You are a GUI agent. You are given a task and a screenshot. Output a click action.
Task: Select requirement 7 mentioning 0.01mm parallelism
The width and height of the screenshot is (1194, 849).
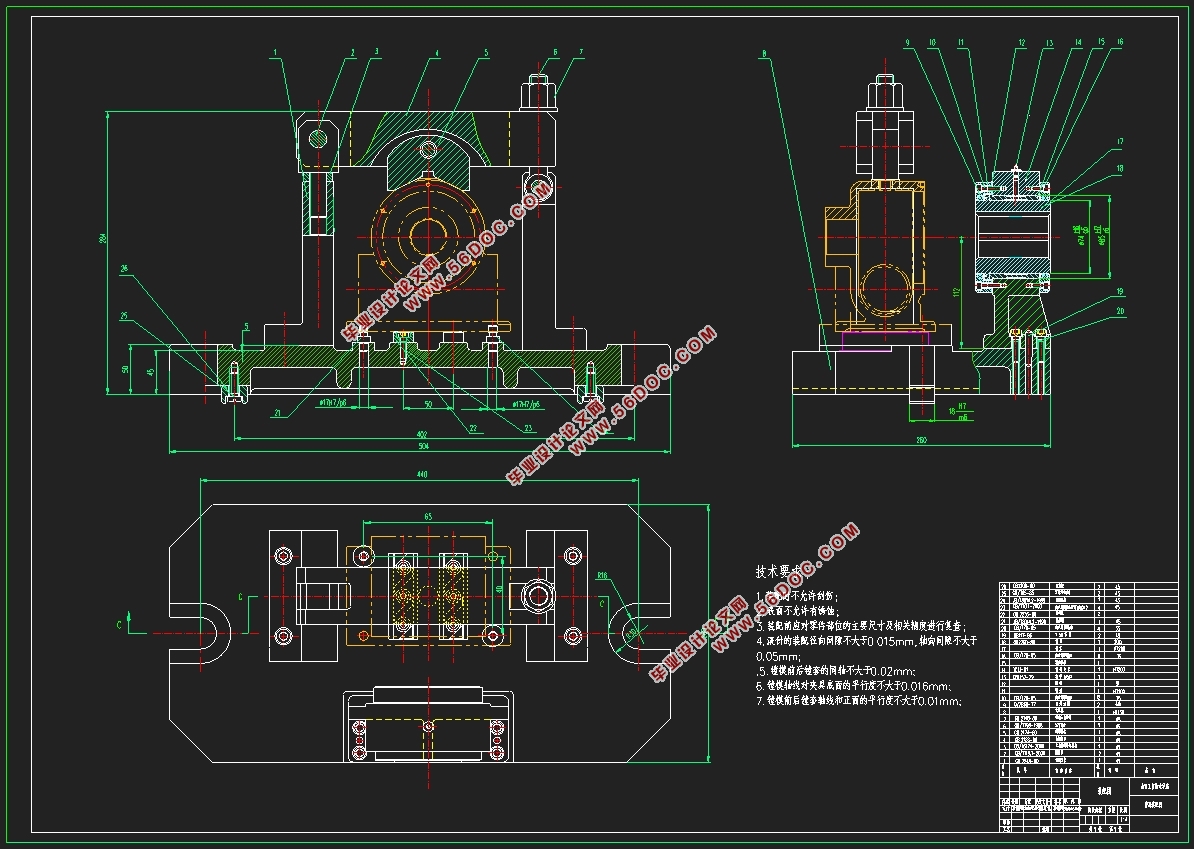click(858, 701)
